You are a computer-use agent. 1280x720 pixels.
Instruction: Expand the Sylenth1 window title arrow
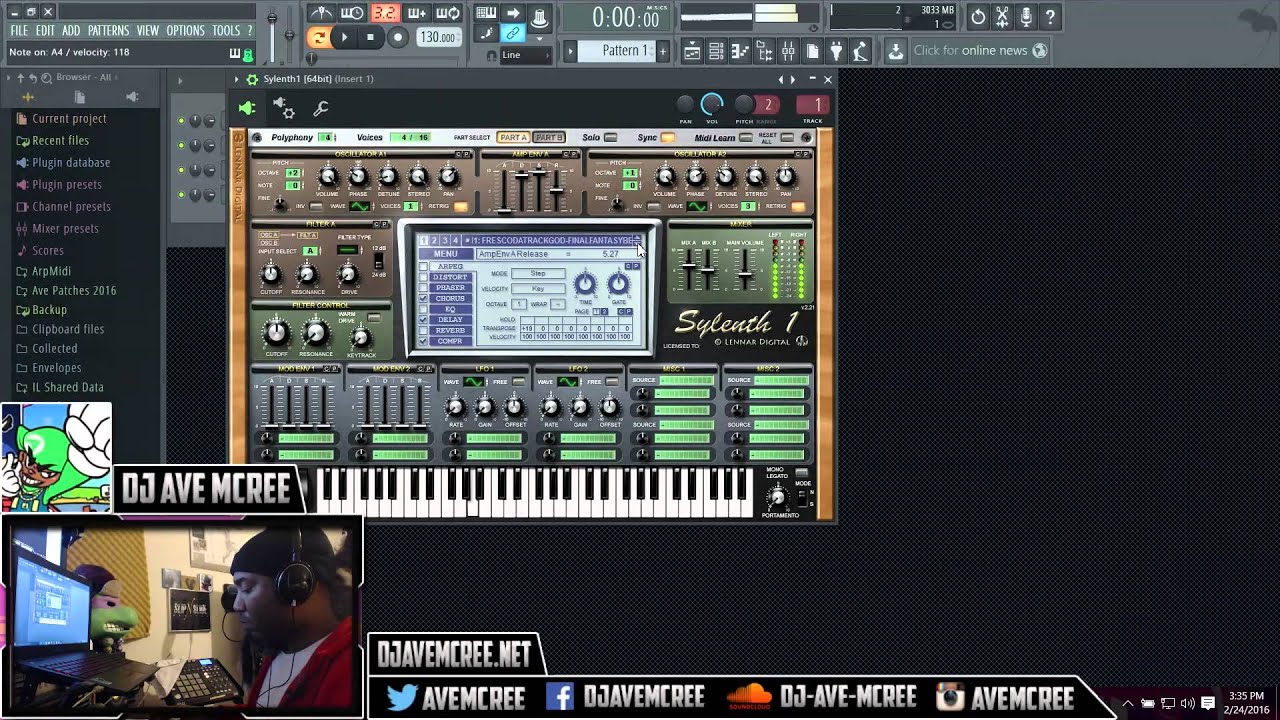(x=237, y=79)
